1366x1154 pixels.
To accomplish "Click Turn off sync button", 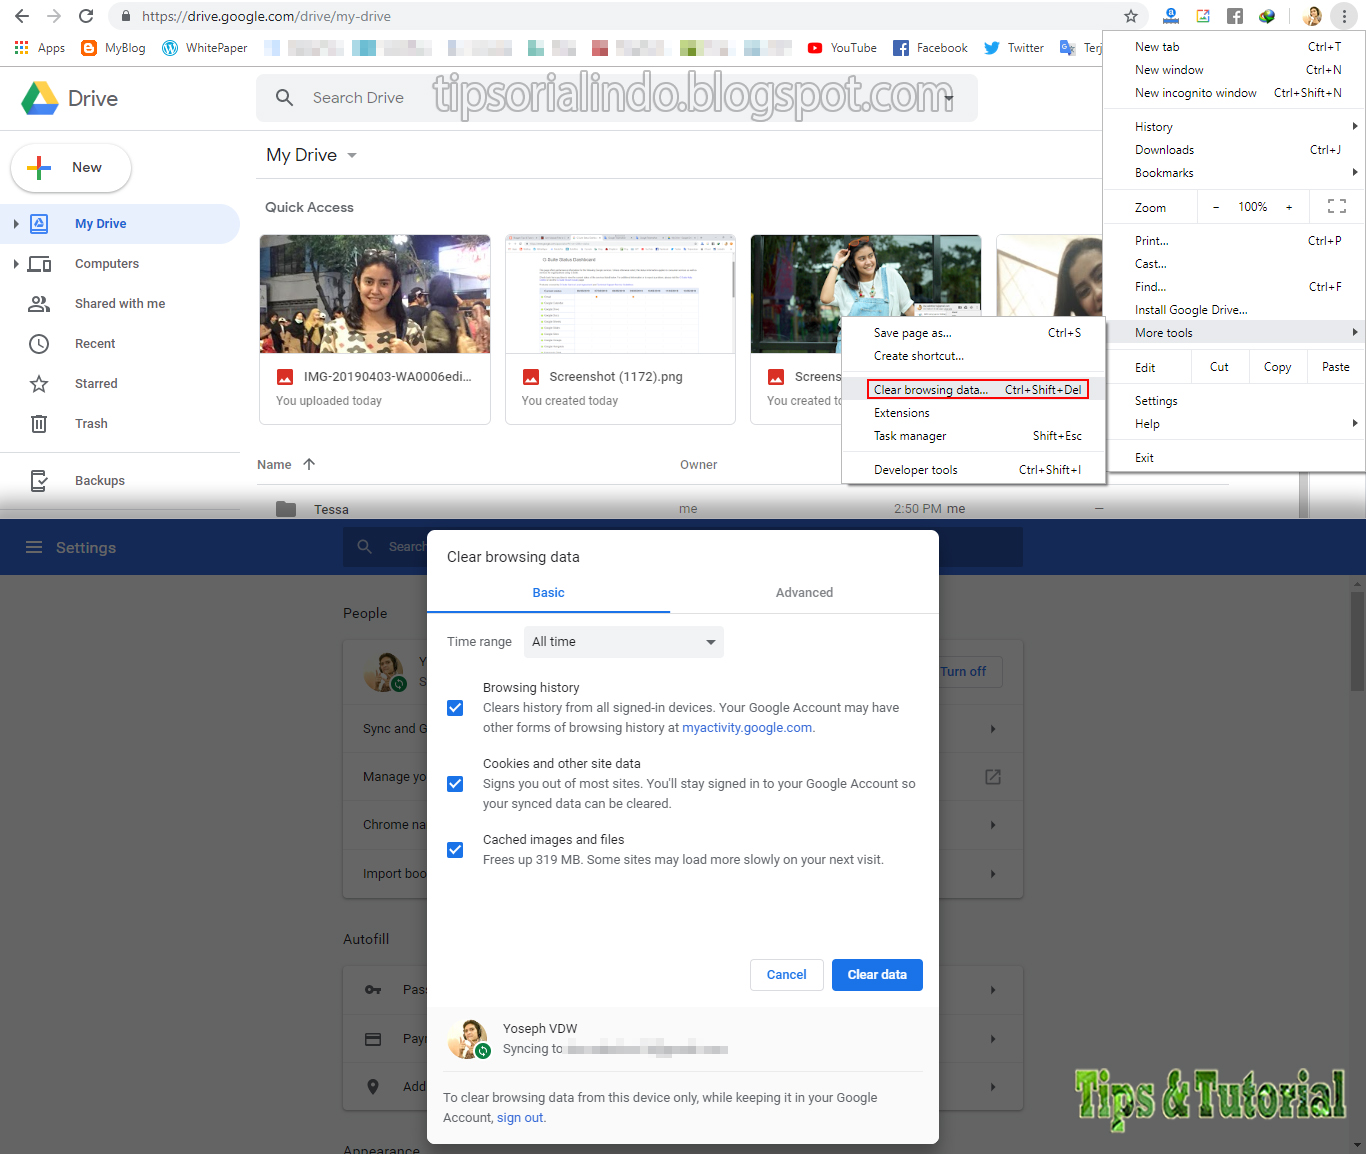I will click(964, 672).
